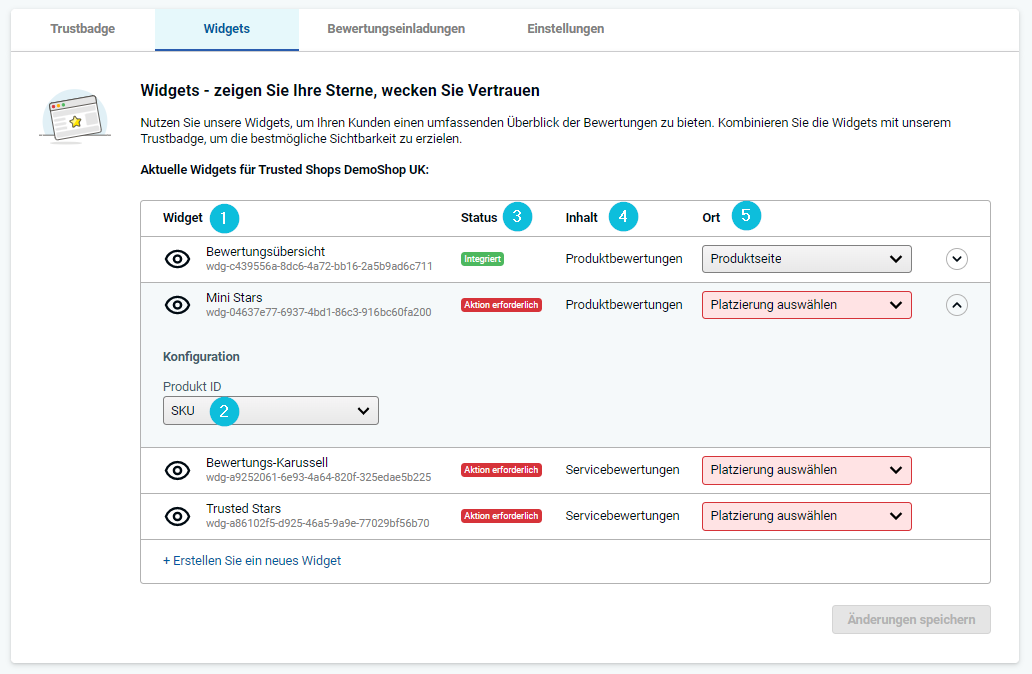Image resolution: width=1032 pixels, height=674 pixels.
Task: Click Mini Stars red Aktion erforderlich badge
Action: click(501, 305)
